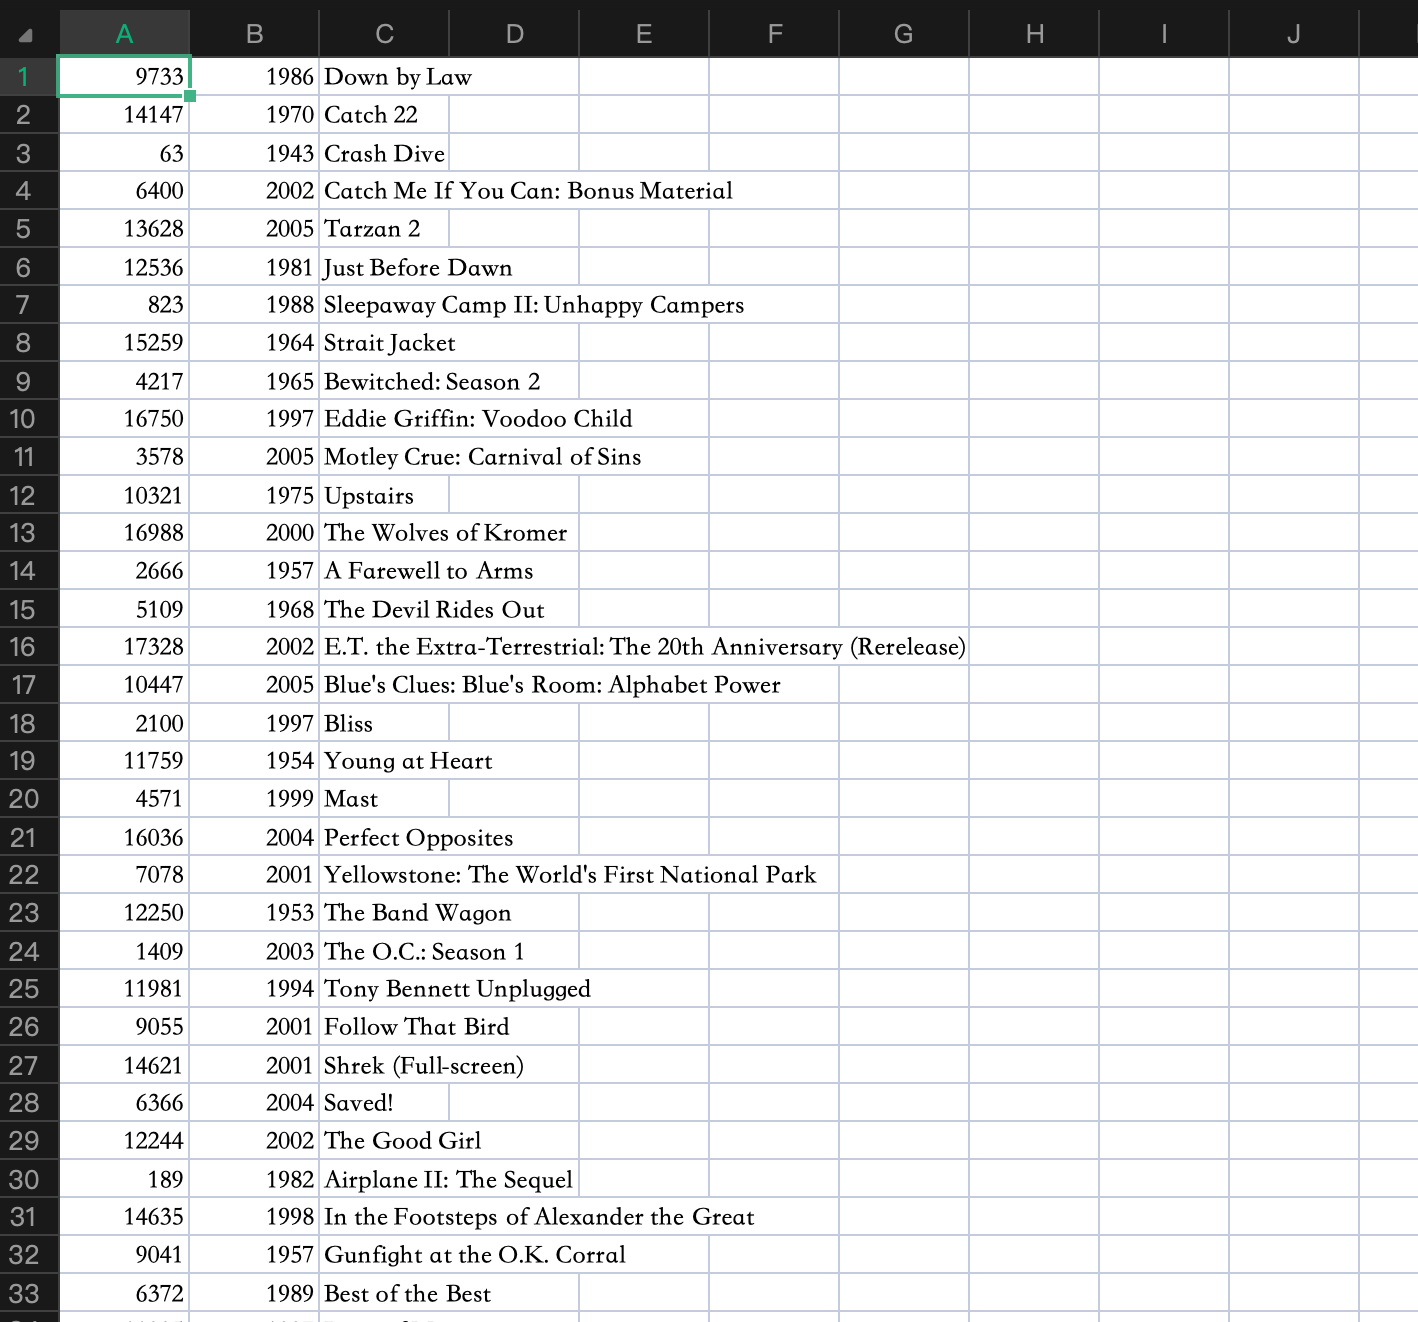Click the "Young at Heart" cell
Viewport: 1418px width, 1322px height.
[408, 761]
